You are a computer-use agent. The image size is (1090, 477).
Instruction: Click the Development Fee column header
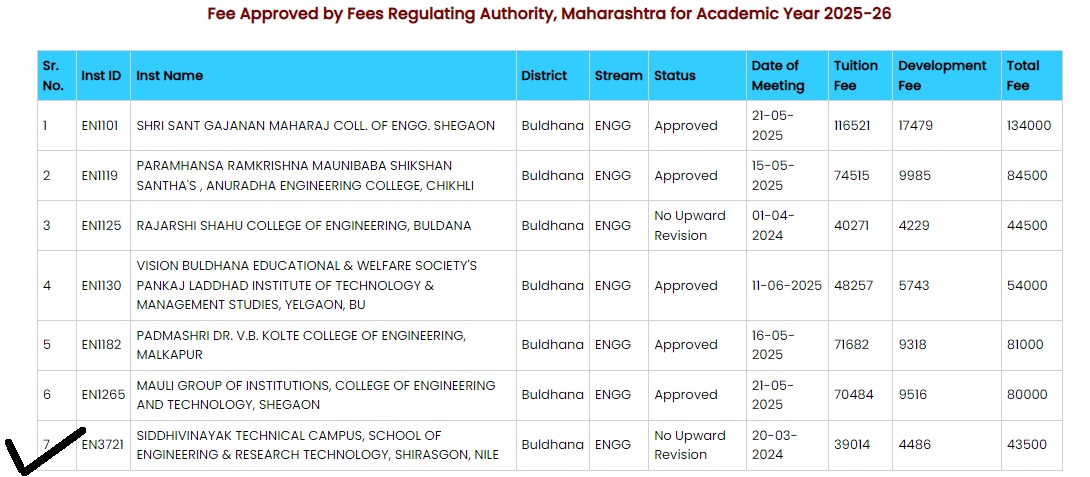coord(941,75)
